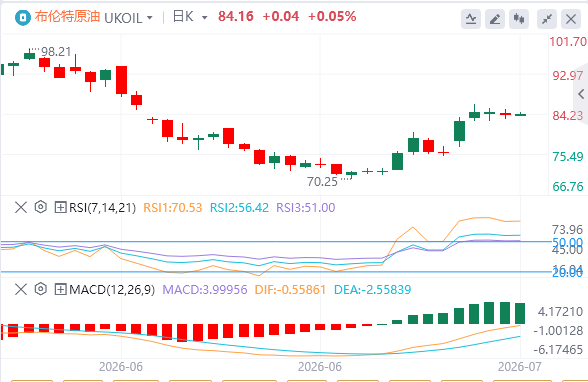Click the 2026-07 date axis marker

pyautogui.click(x=519, y=366)
